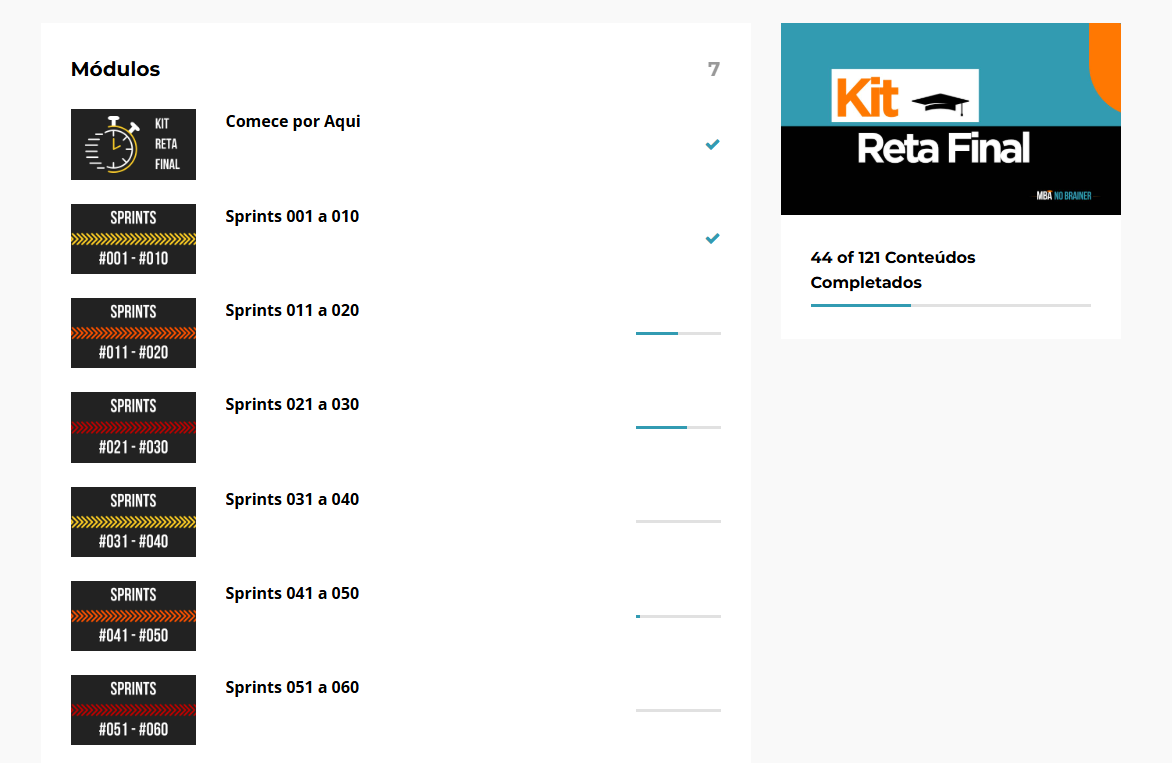Open the Sprints 041 a 050 module
The height and width of the screenshot is (763, 1172).
click(x=292, y=594)
